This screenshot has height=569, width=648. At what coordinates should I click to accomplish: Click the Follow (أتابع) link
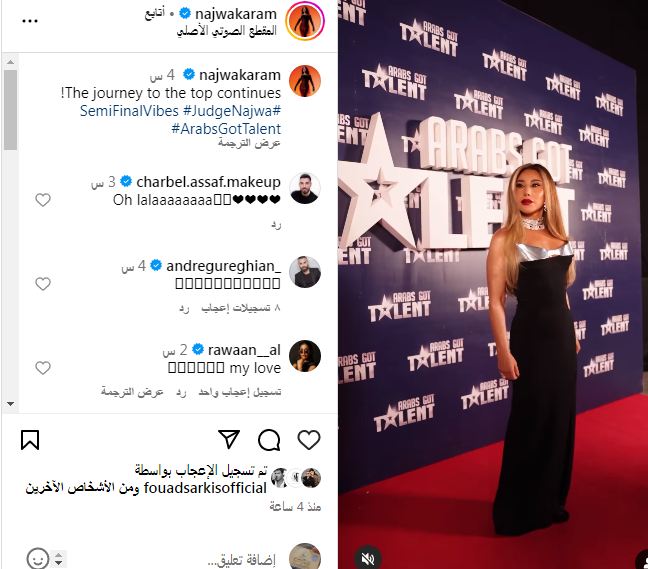[155, 14]
